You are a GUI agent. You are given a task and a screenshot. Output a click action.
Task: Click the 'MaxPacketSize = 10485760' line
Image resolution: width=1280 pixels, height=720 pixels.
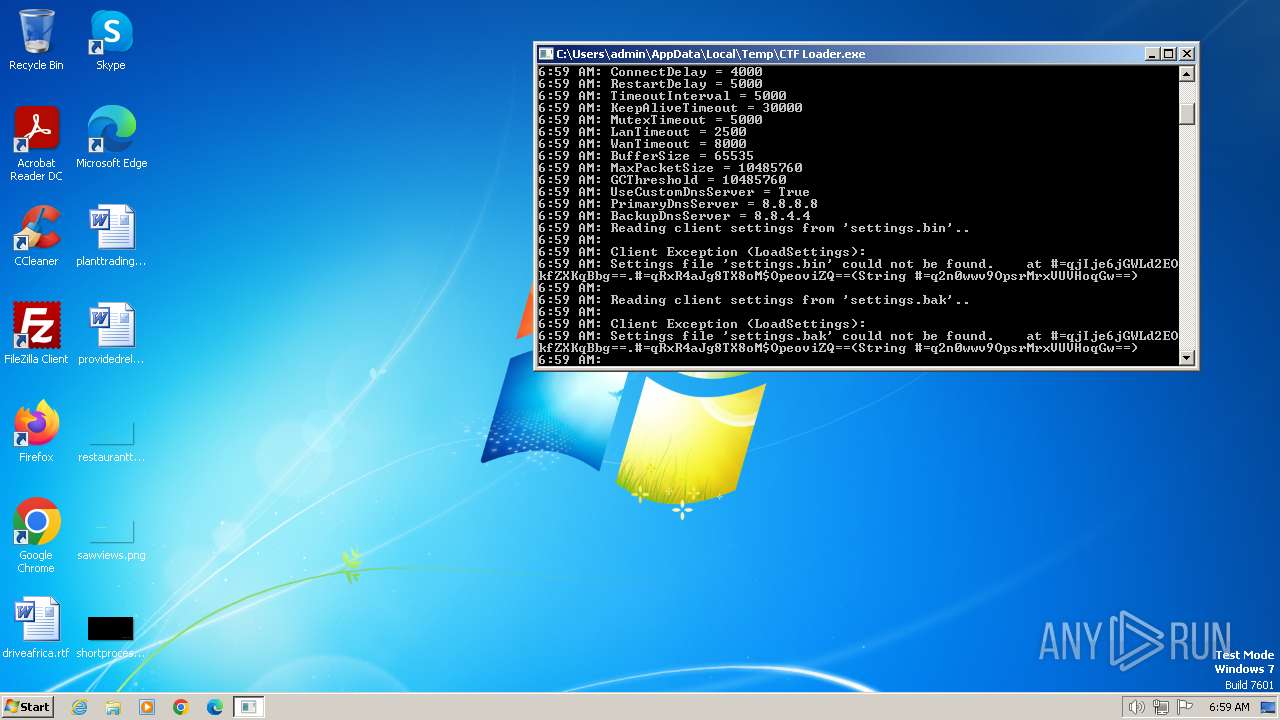coord(670,168)
